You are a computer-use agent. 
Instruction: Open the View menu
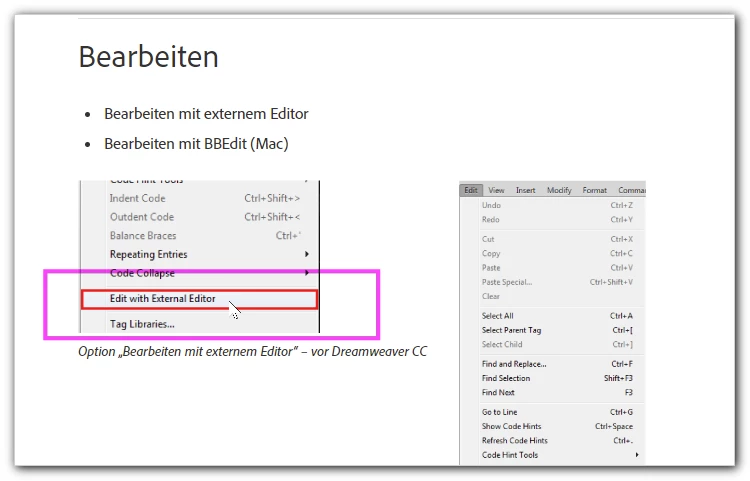coord(496,190)
